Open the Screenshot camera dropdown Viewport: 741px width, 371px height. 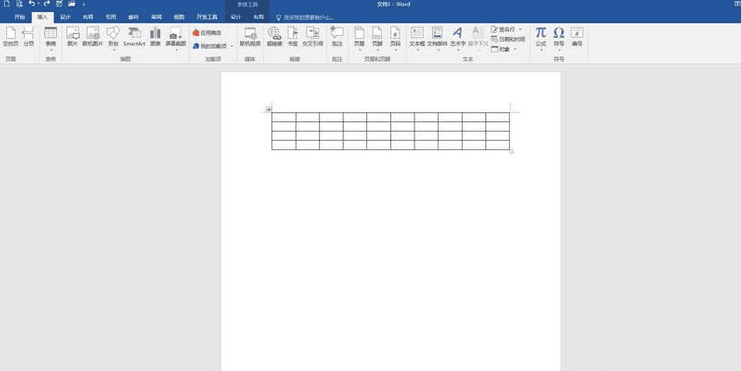[x=175, y=38]
